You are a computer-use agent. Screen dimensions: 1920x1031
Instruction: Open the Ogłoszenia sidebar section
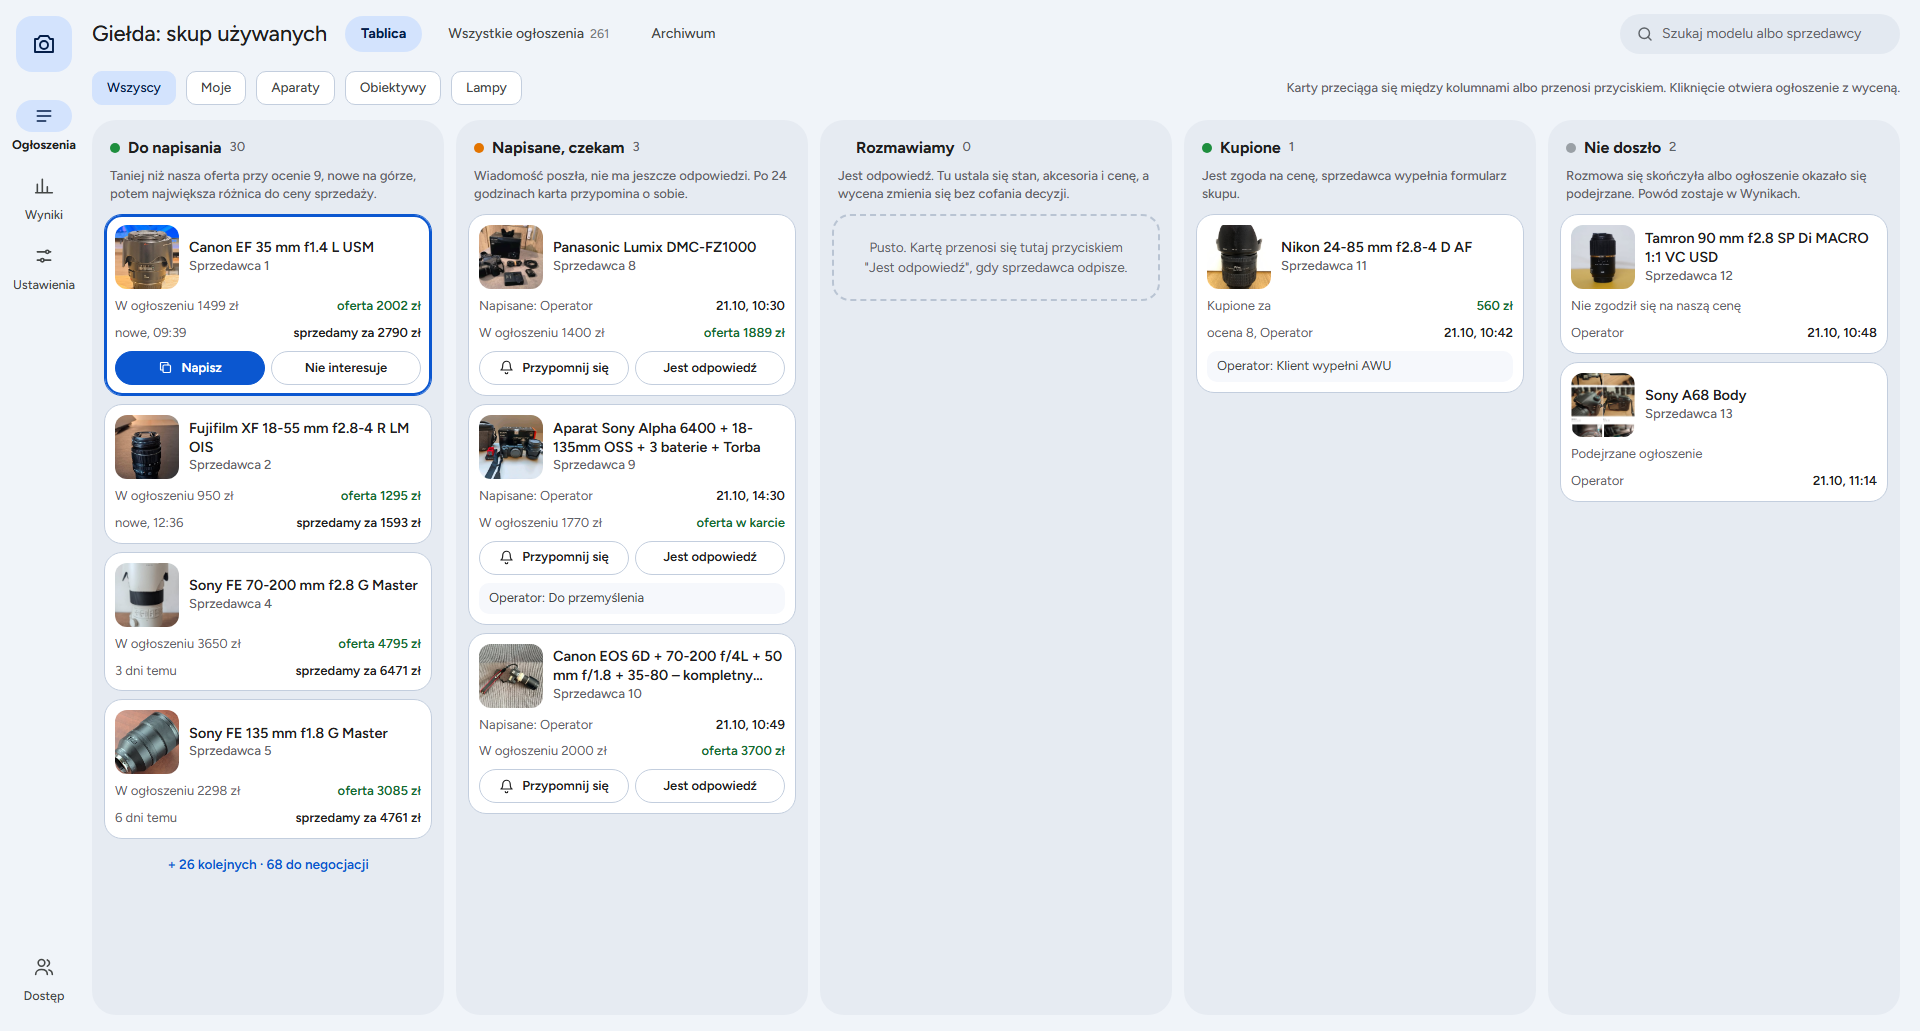(x=44, y=126)
